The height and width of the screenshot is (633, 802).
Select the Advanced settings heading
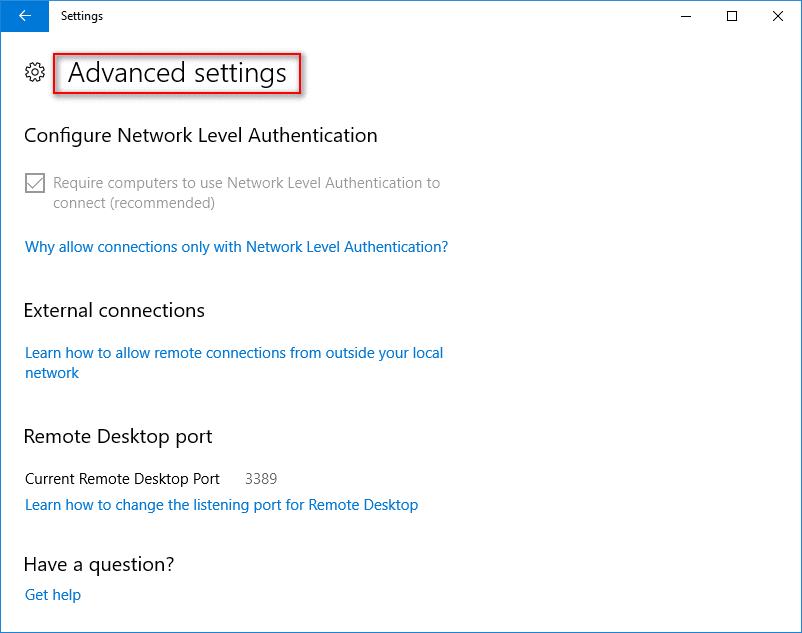(x=177, y=73)
